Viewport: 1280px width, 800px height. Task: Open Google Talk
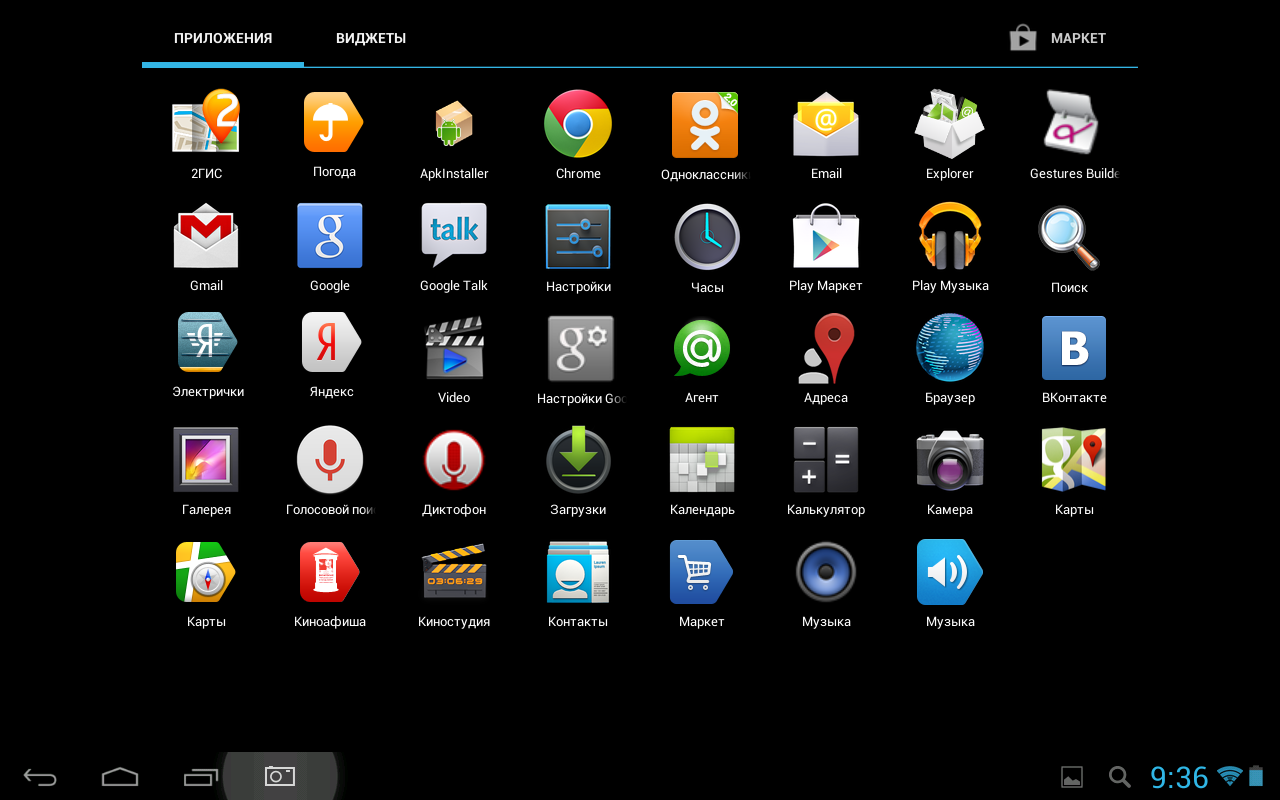point(454,235)
